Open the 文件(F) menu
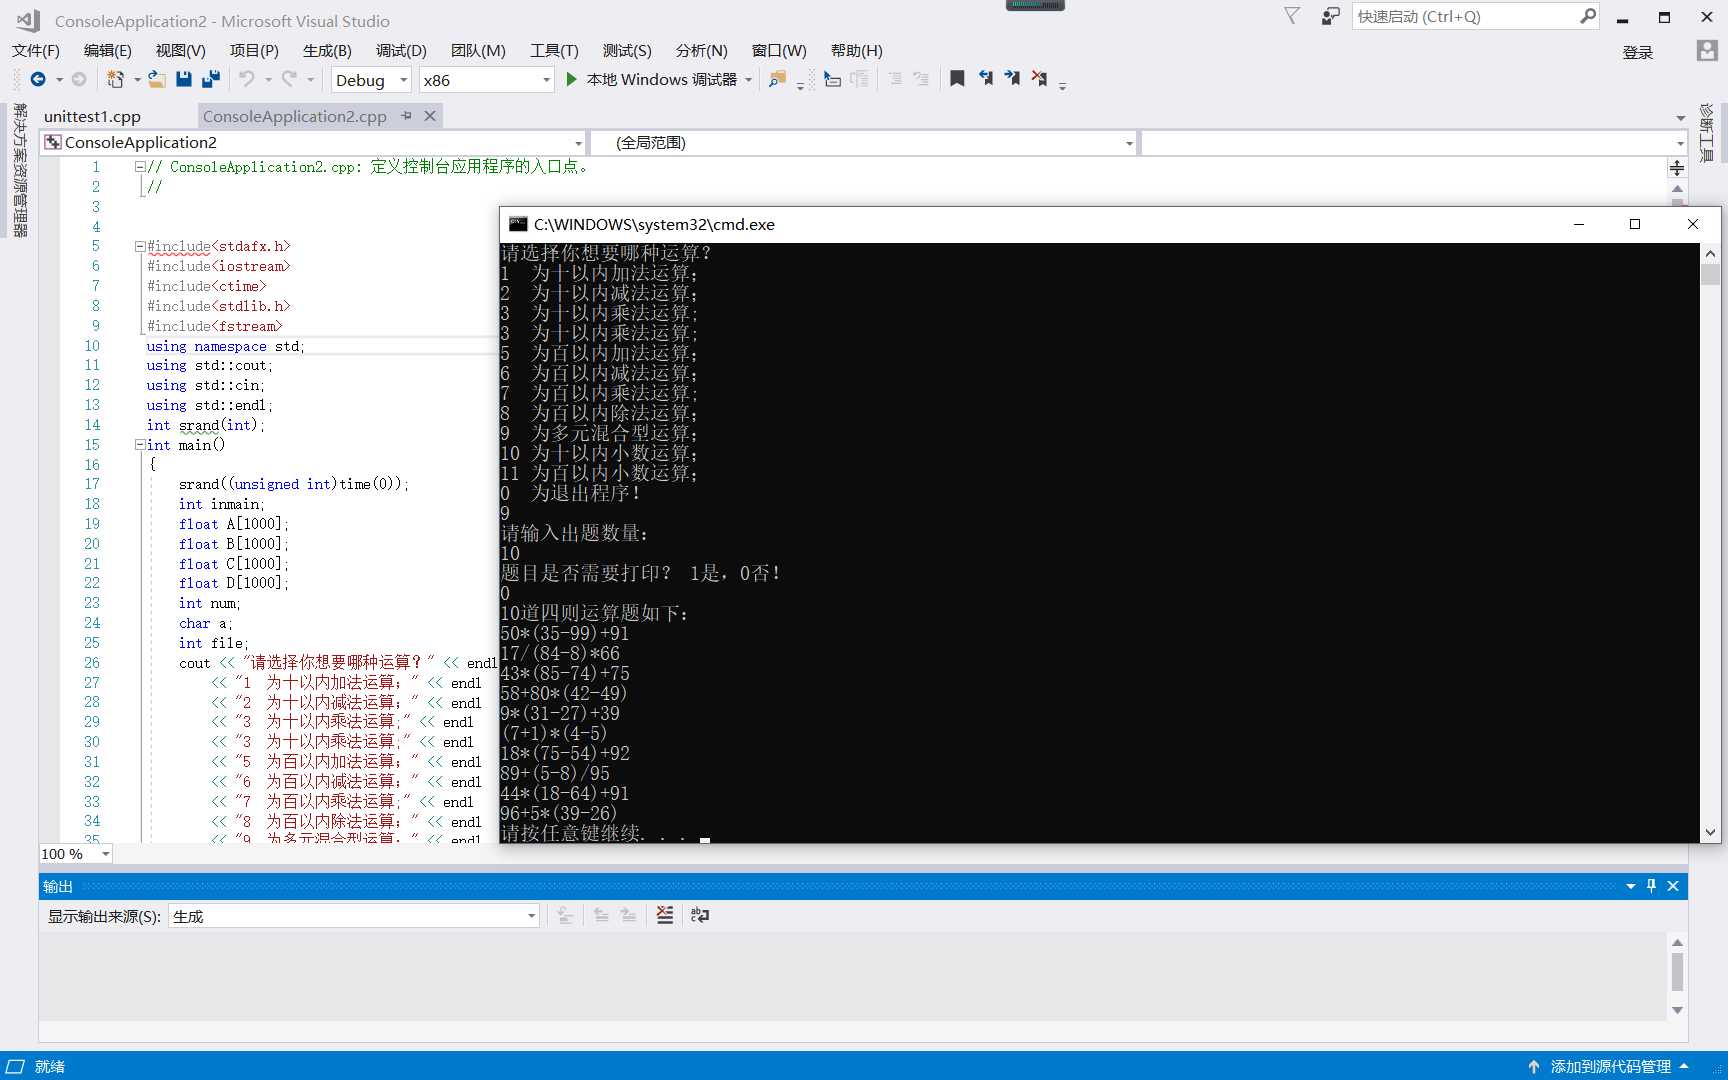Screen dimensions: 1728x1080 pyautogui.click(x=35, y=51)
